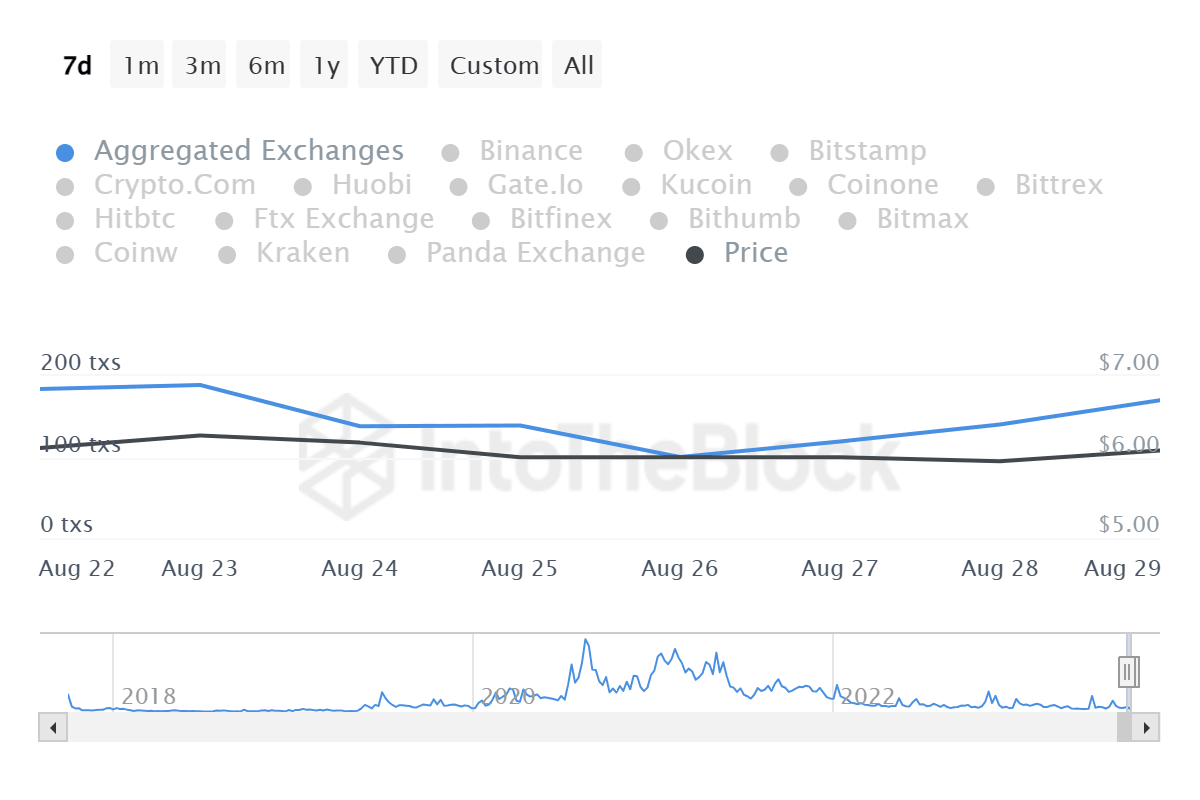Screen dimensions: 1200x800
Task: Enable the Crypto.Com legend series
Action: pyautogui.click(x=174, y=186)
